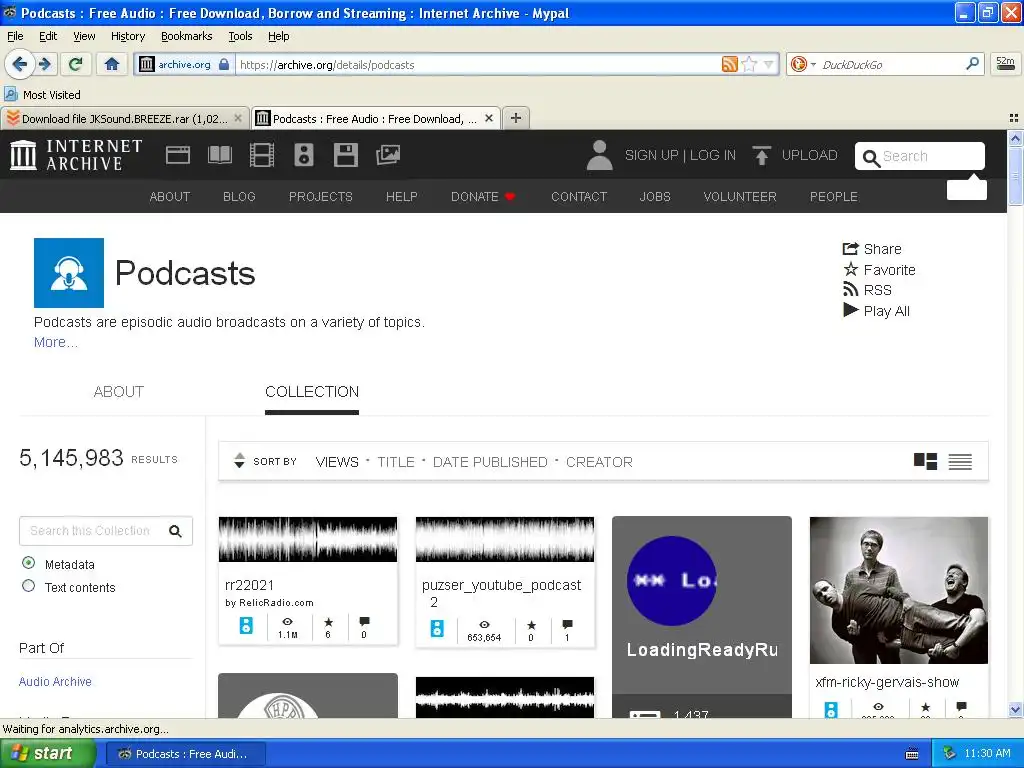Click the URL address field

(x=479, y=65)
